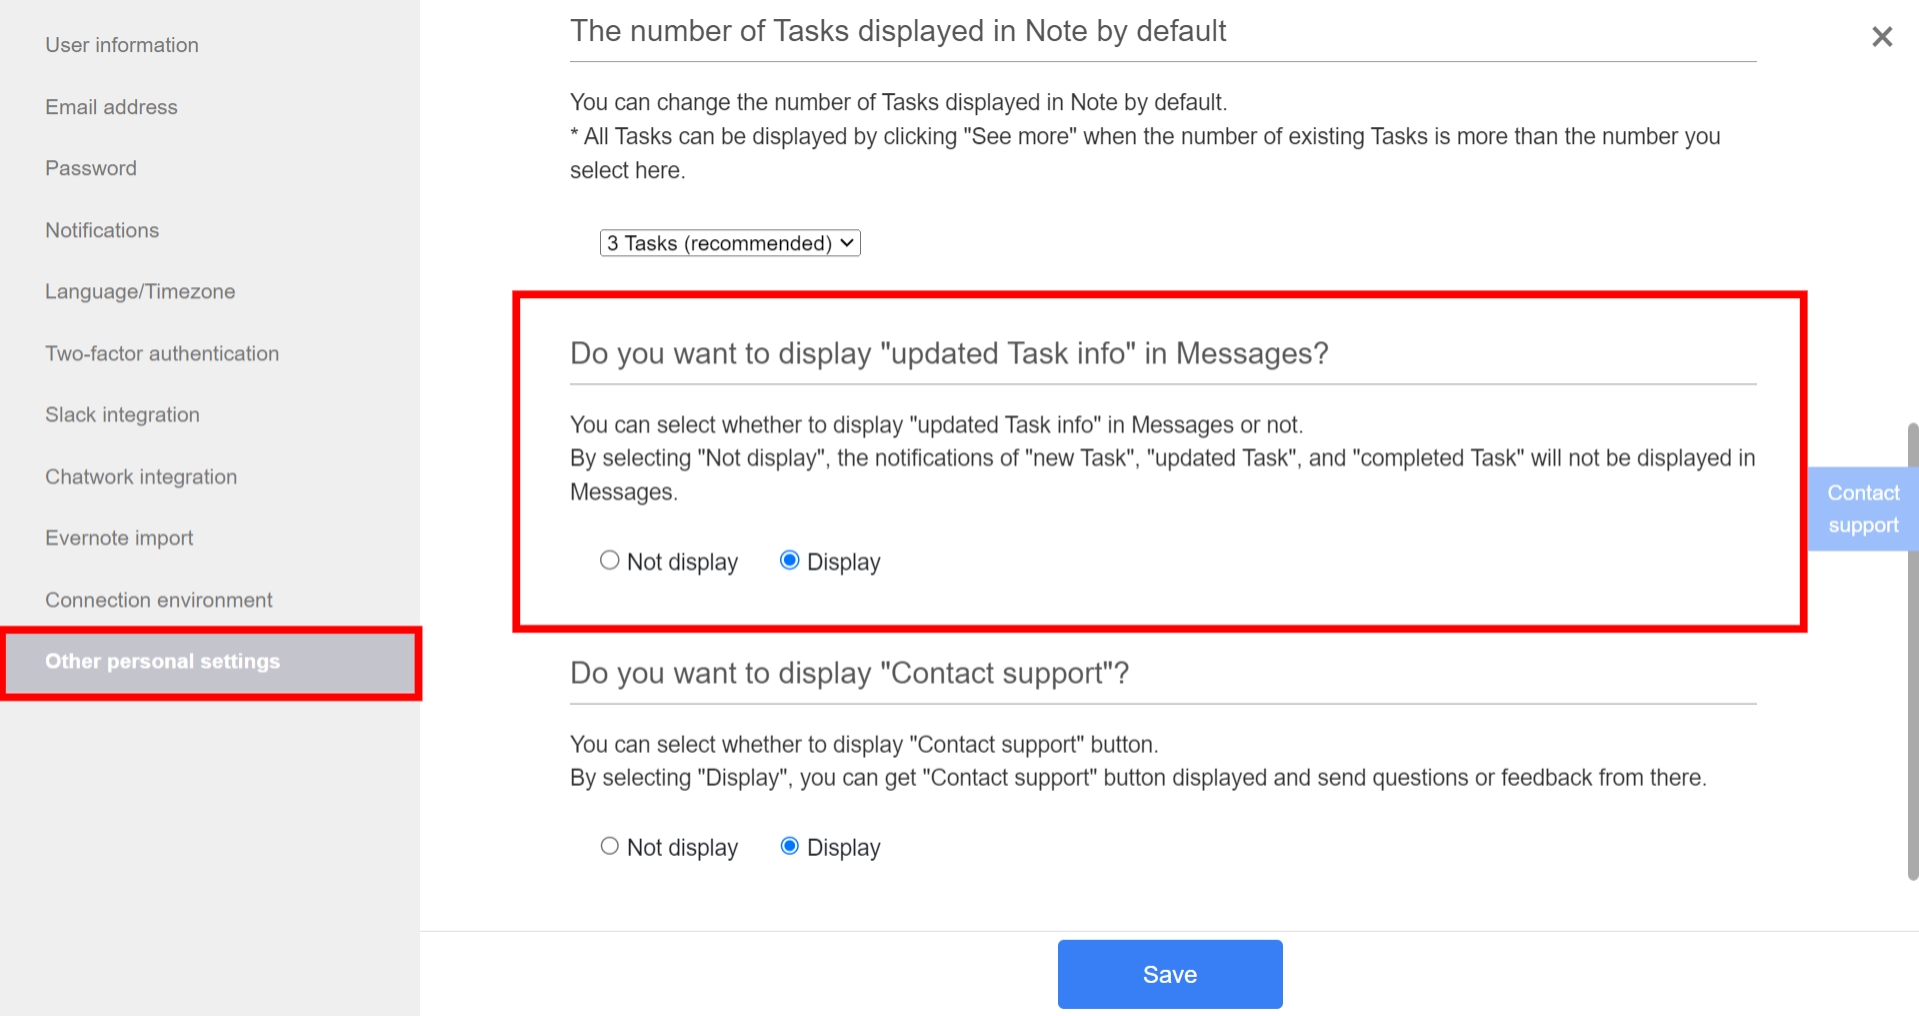Open the Tasks number dropdown
The height and width of the screenshot is (1016, 1919).
point(729,243)
